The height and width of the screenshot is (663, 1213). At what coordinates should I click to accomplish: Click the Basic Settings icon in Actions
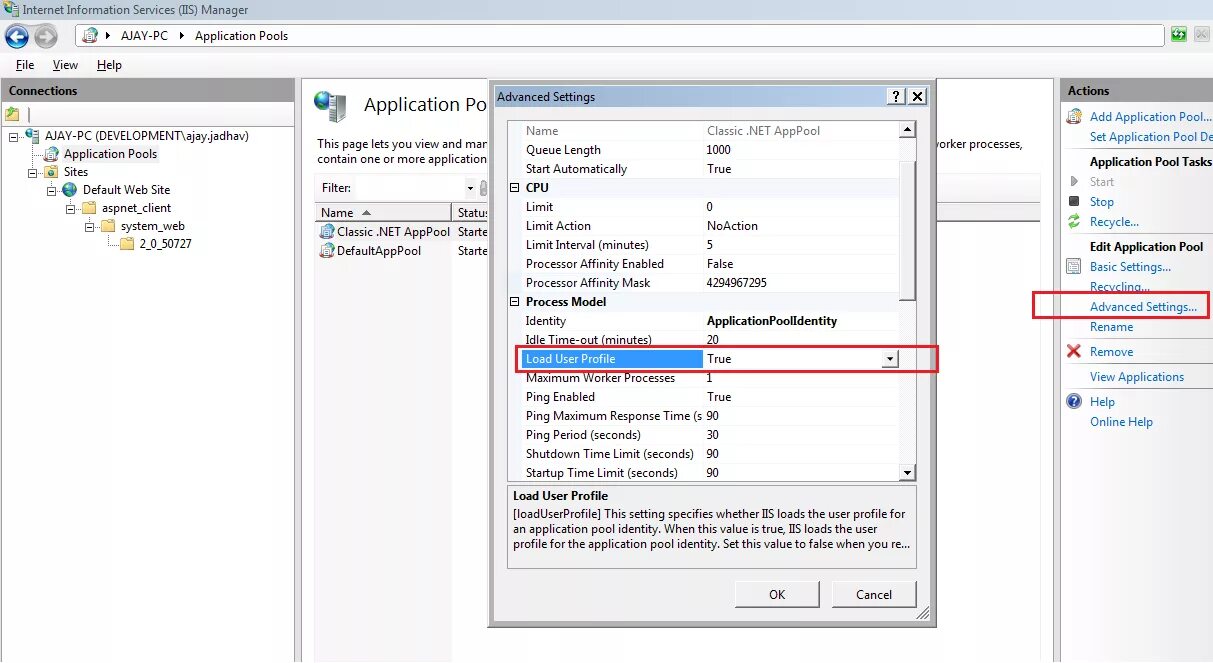[x=1074, y=267]
